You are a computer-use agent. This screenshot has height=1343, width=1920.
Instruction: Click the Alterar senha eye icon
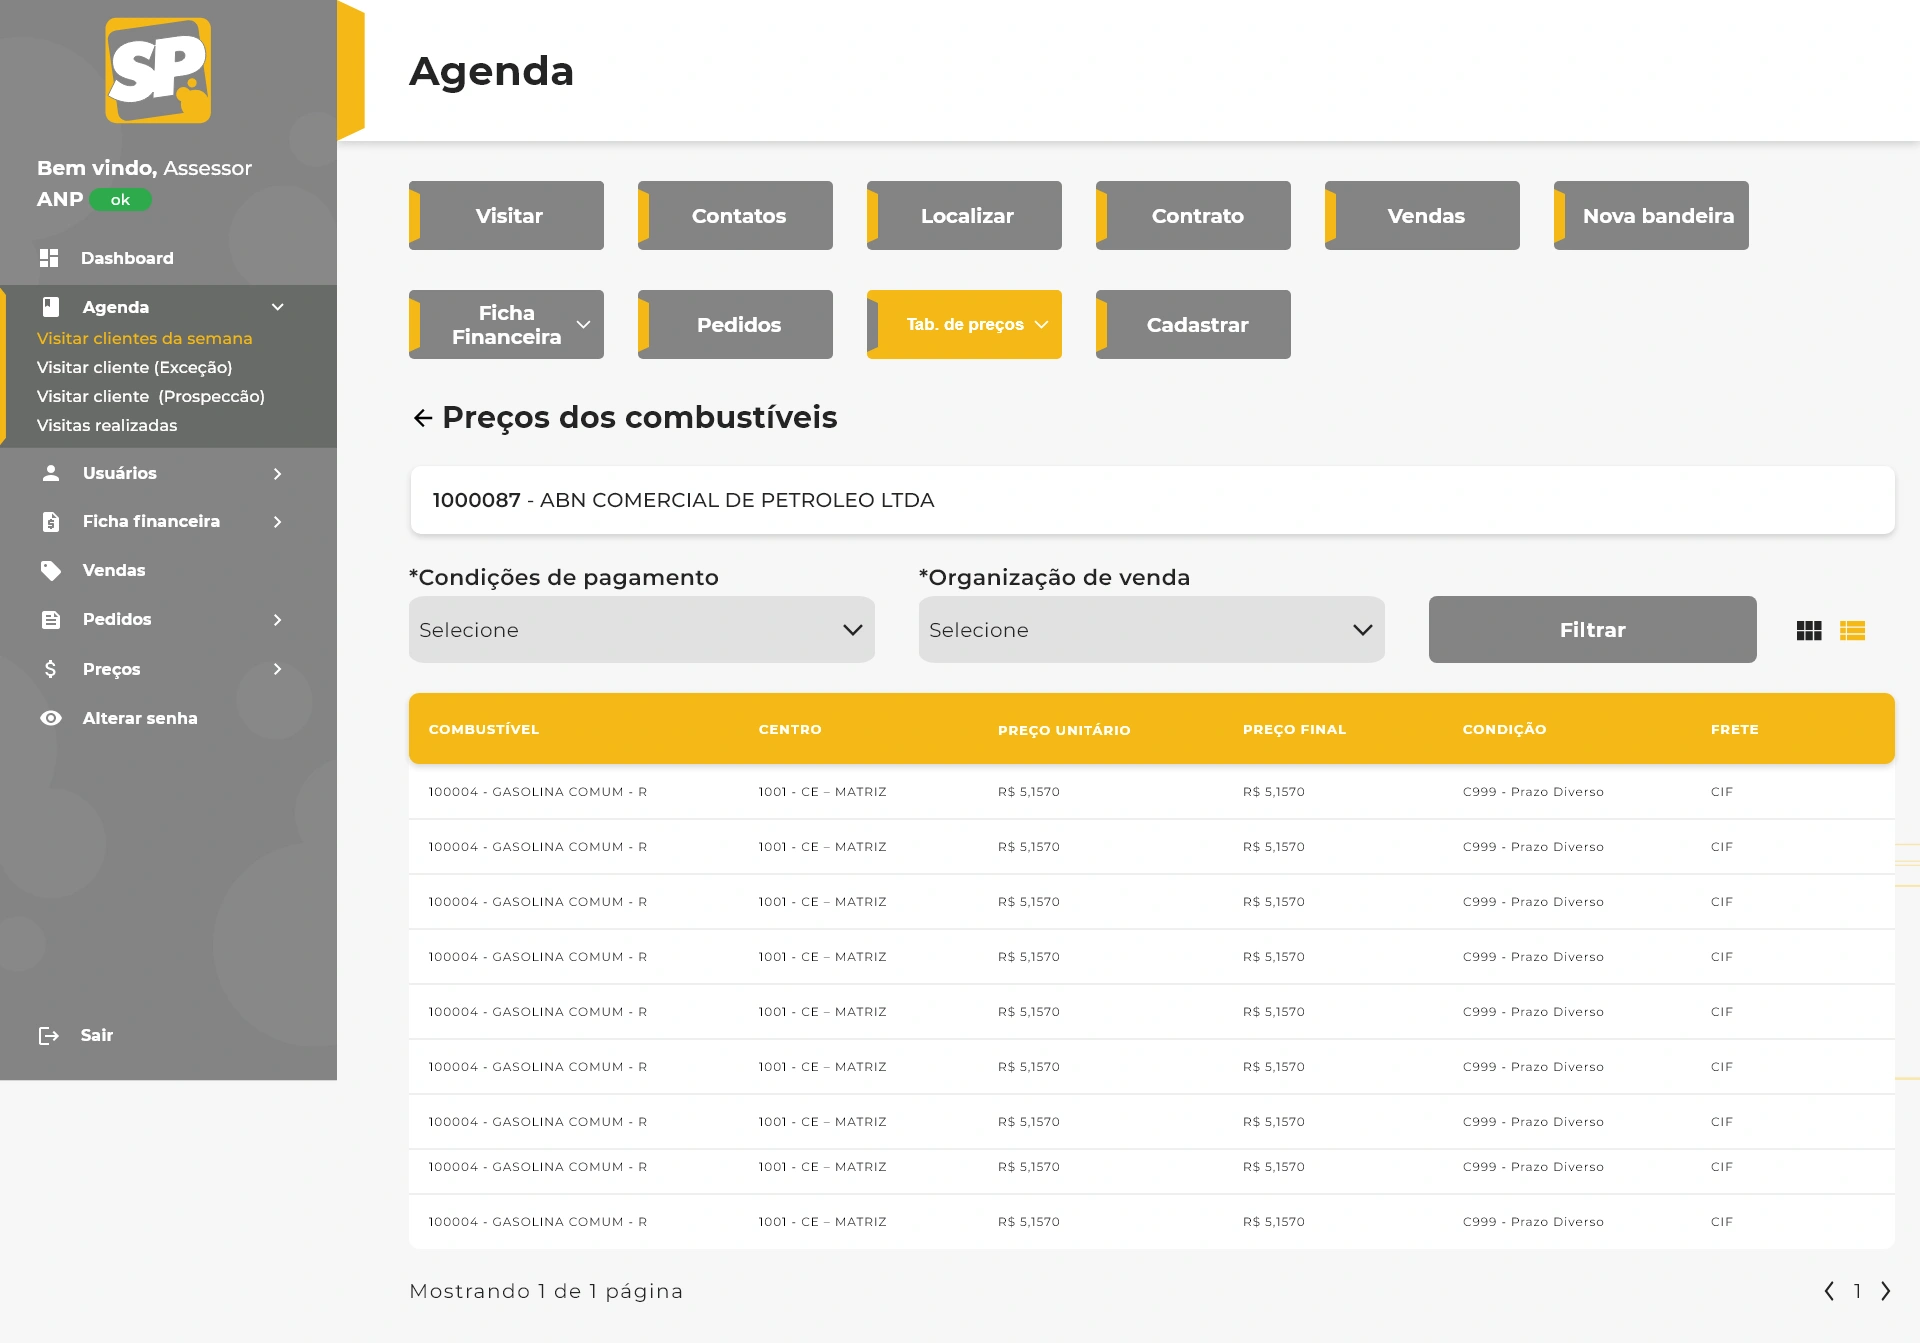(51, 718)
